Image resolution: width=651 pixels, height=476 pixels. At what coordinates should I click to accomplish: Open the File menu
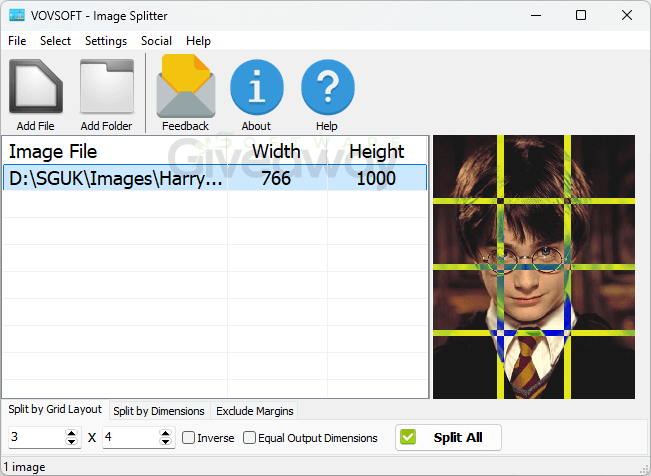pos(17,41)
